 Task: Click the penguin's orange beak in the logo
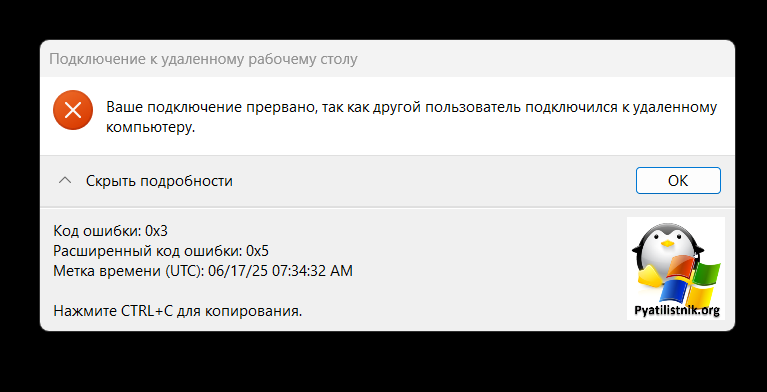[x=667, y=243]
